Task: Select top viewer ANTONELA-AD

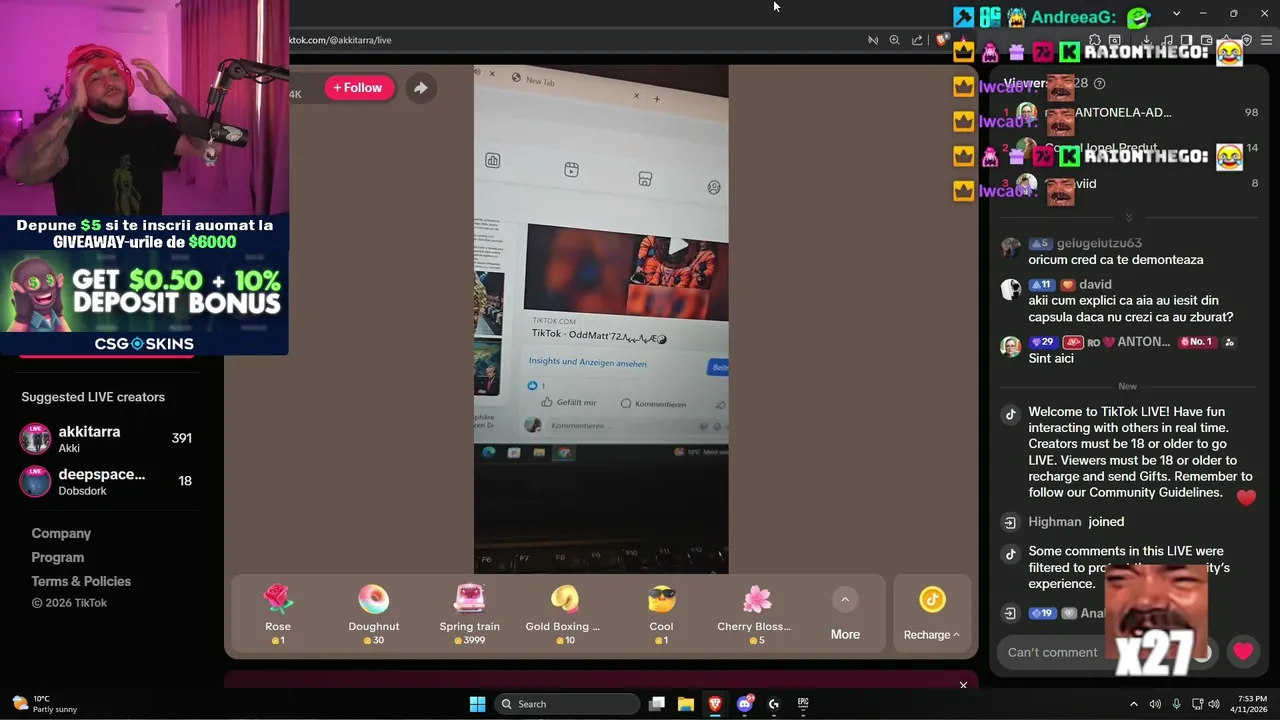Action: pyautogui.click(x=1122, y=113)
